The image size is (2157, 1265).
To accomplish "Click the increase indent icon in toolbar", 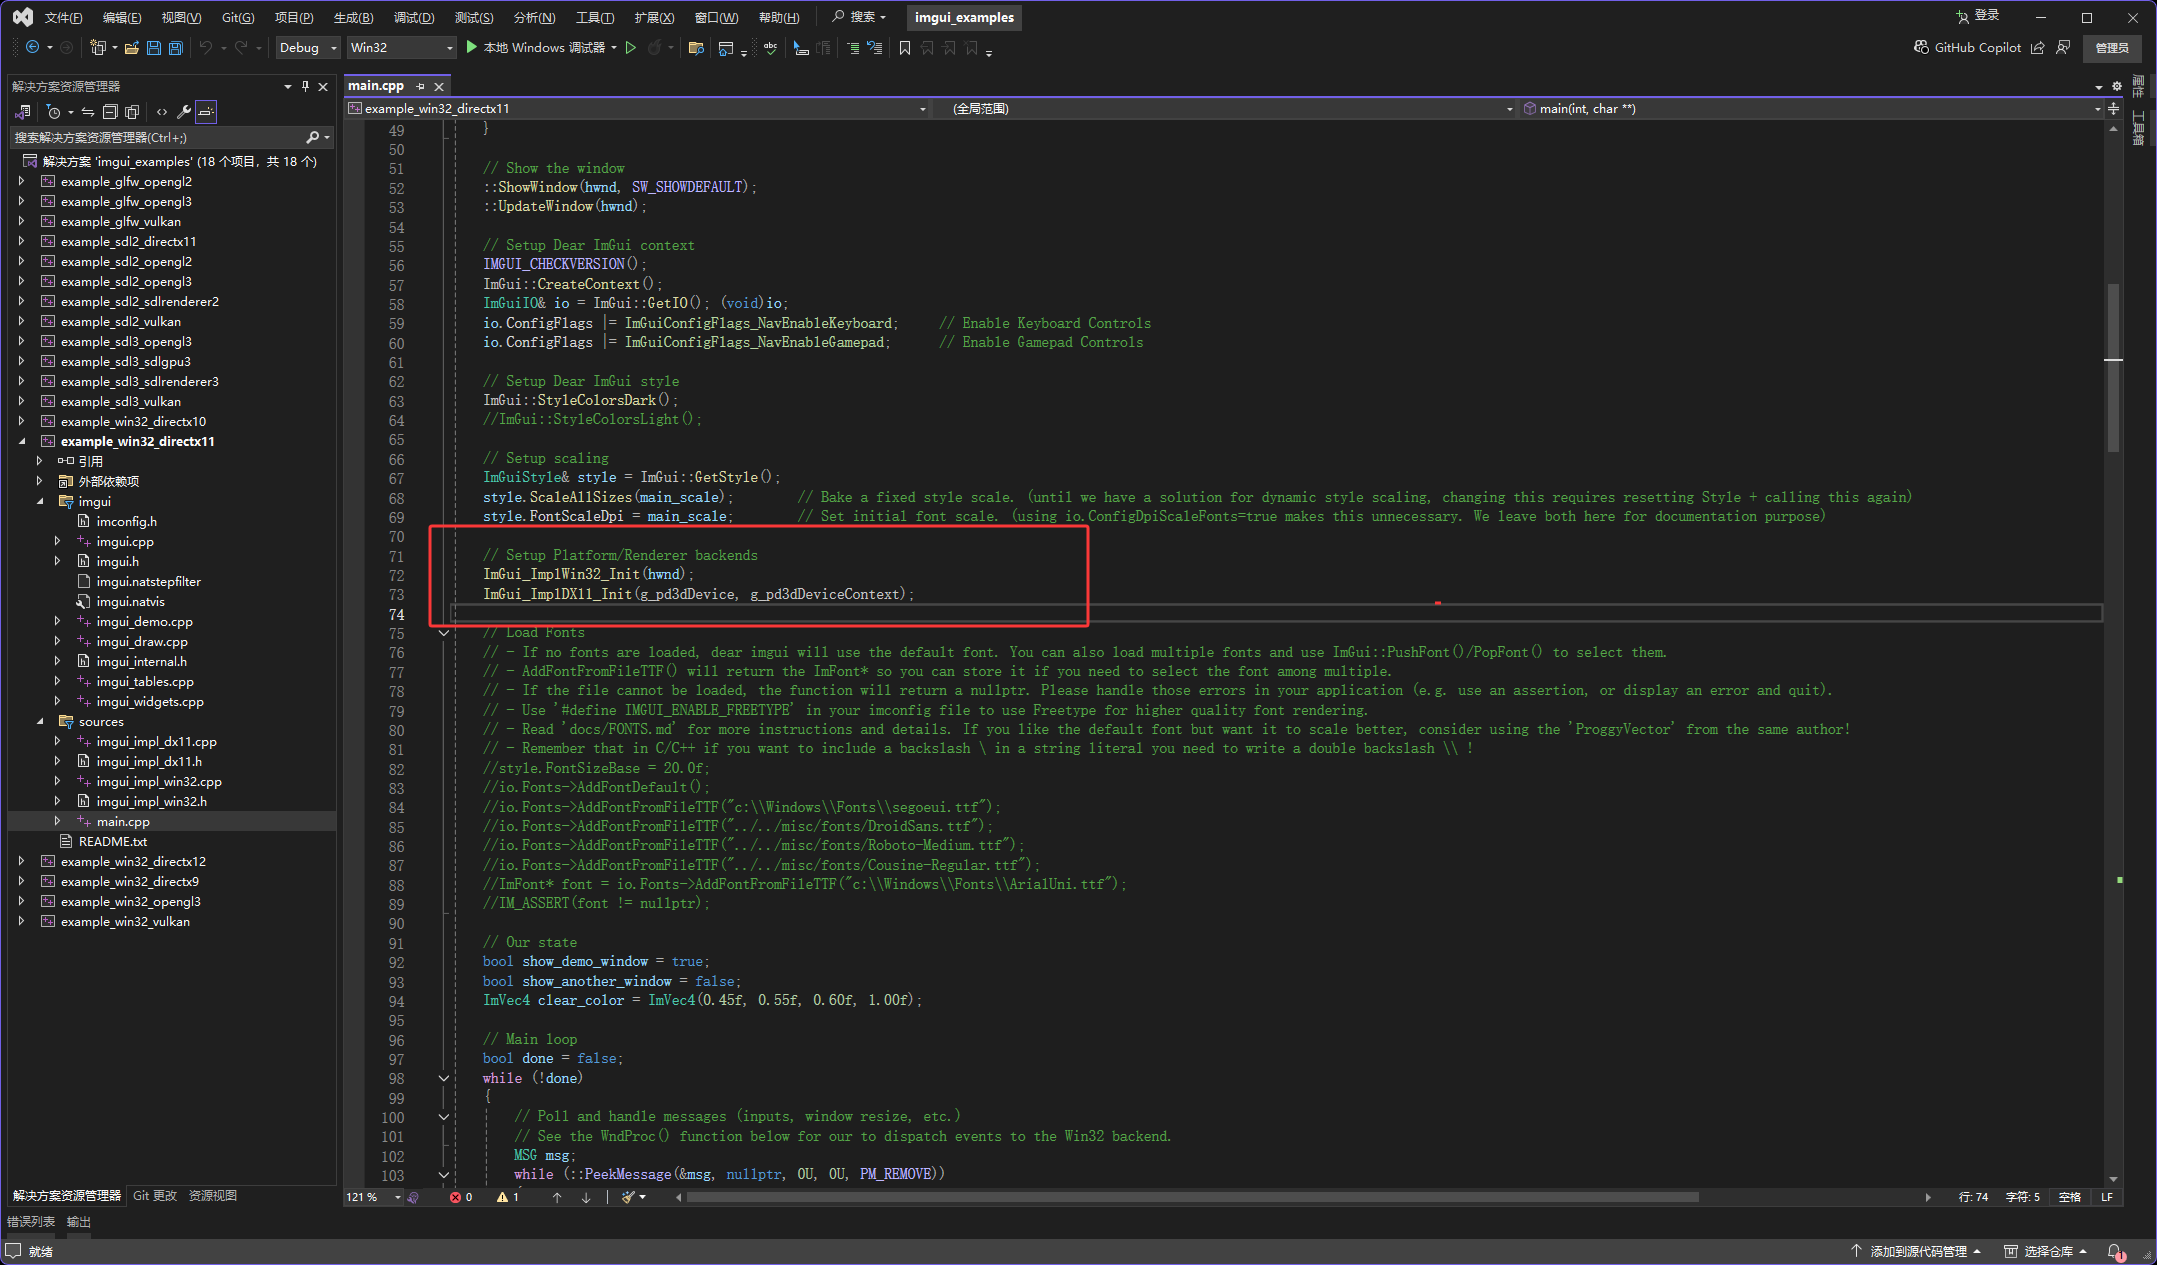I will pos(853,47).
